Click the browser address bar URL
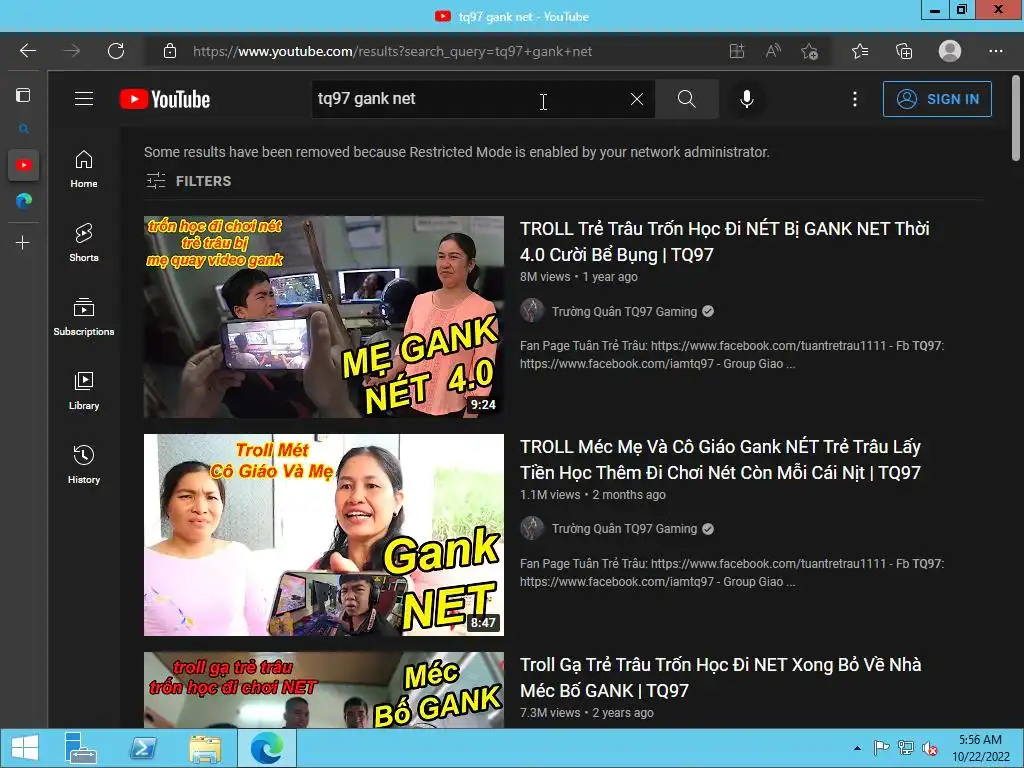Screen dimensions: 1024x768 tap(392, 51)
